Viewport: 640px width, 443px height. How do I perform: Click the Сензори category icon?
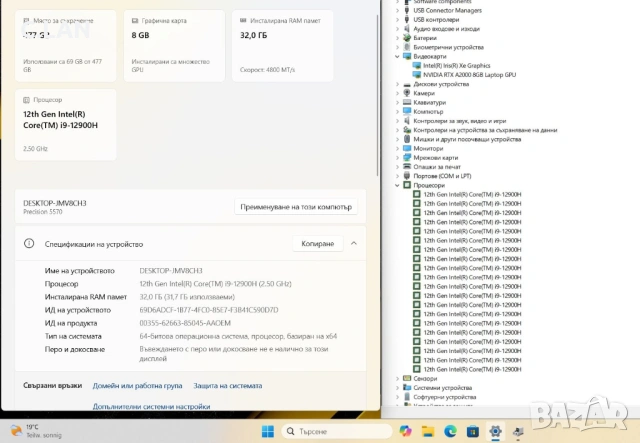407,378
